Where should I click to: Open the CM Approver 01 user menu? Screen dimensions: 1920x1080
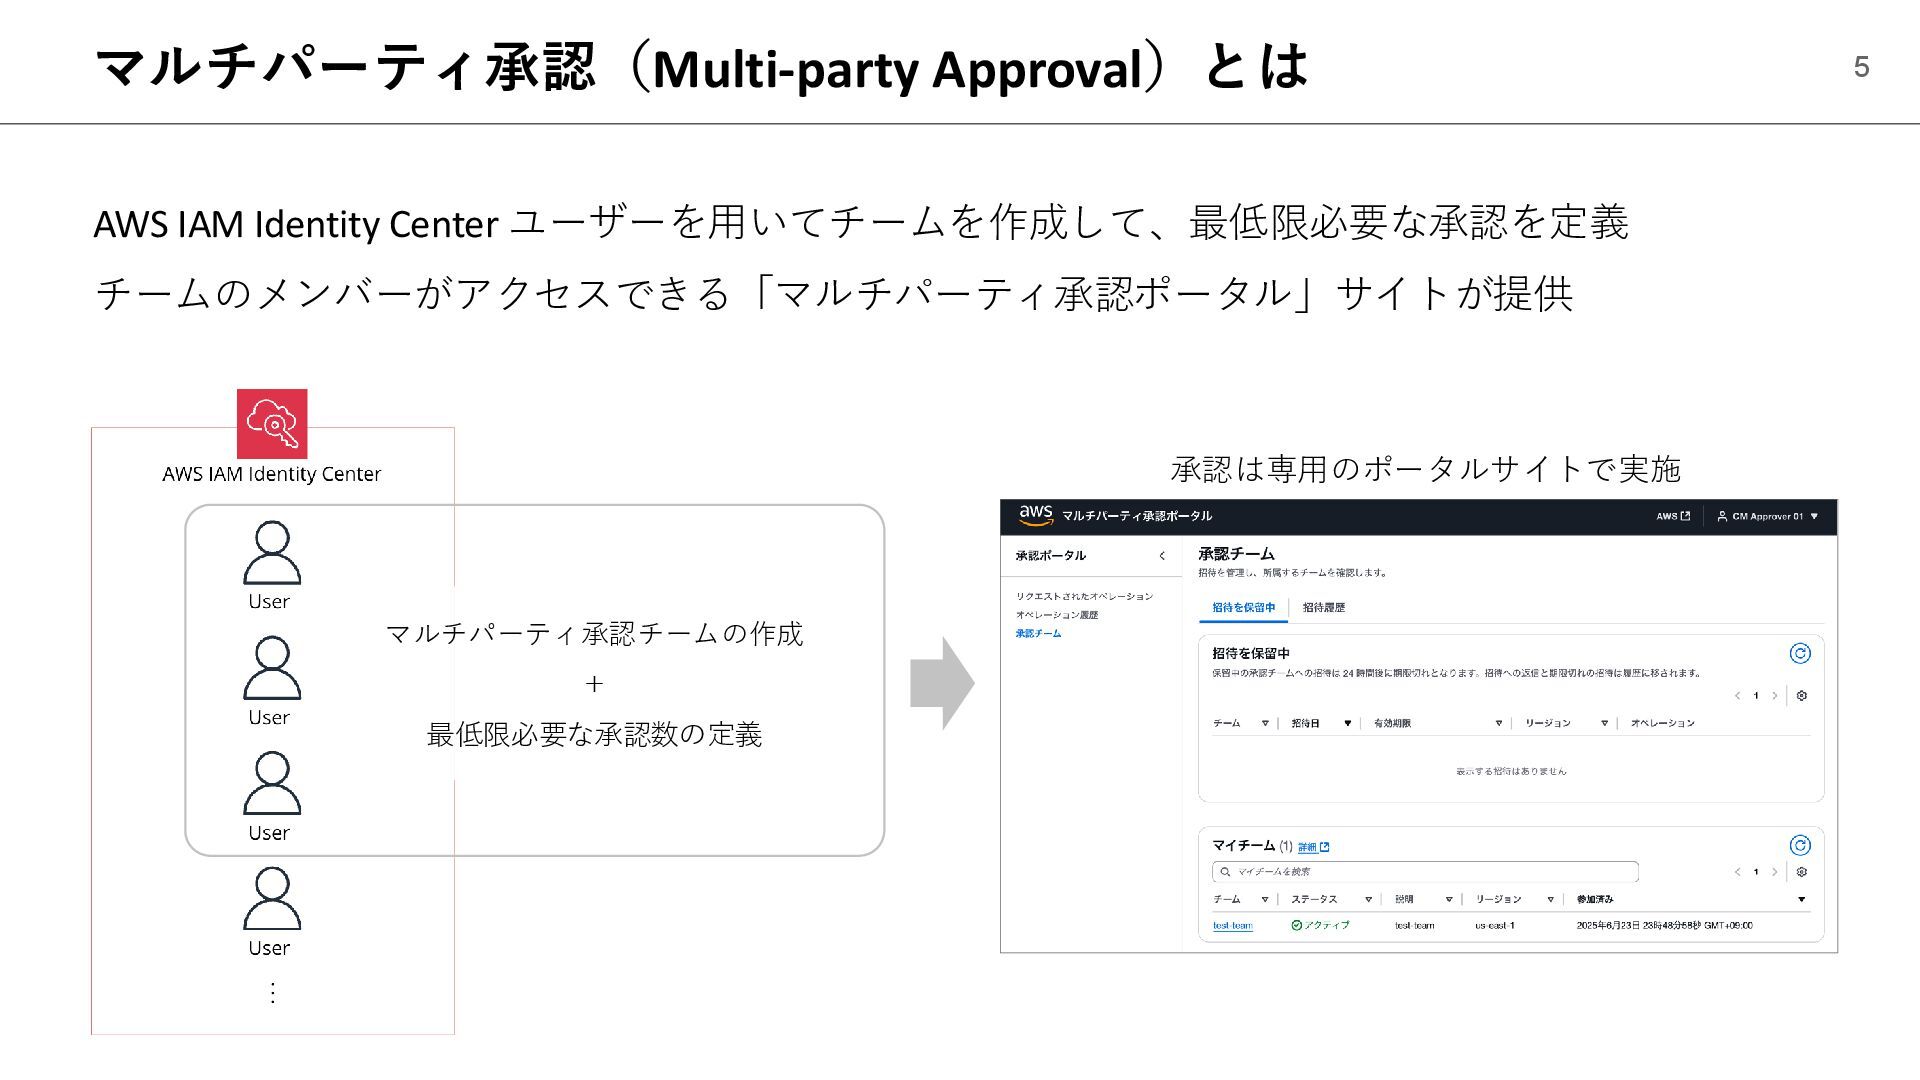(1768, 516)
